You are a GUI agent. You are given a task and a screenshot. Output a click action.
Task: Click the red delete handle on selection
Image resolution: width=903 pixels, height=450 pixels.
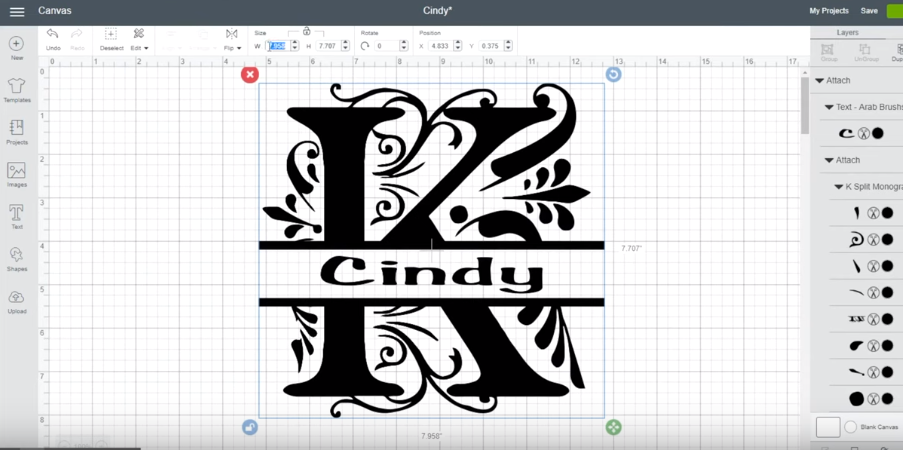[x=249, y=74]
